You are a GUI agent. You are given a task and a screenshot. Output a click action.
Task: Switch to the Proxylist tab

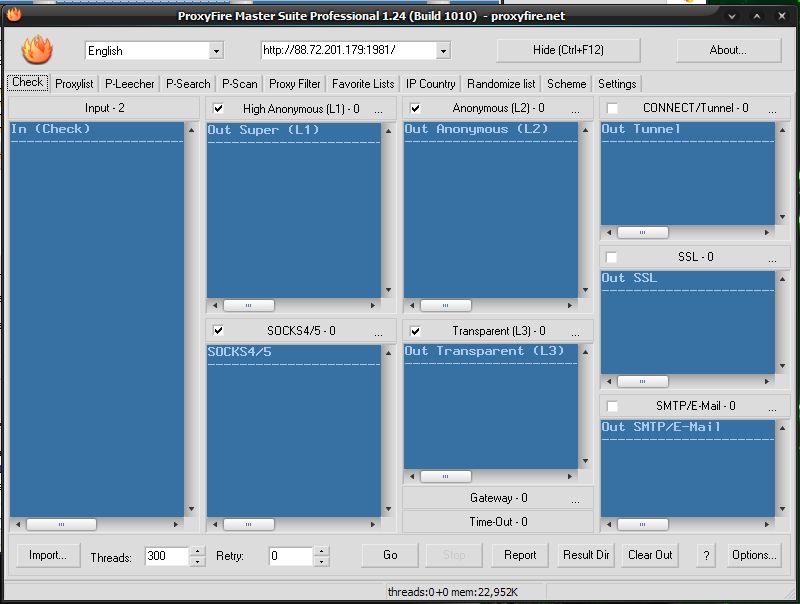(x=74, y=84)
